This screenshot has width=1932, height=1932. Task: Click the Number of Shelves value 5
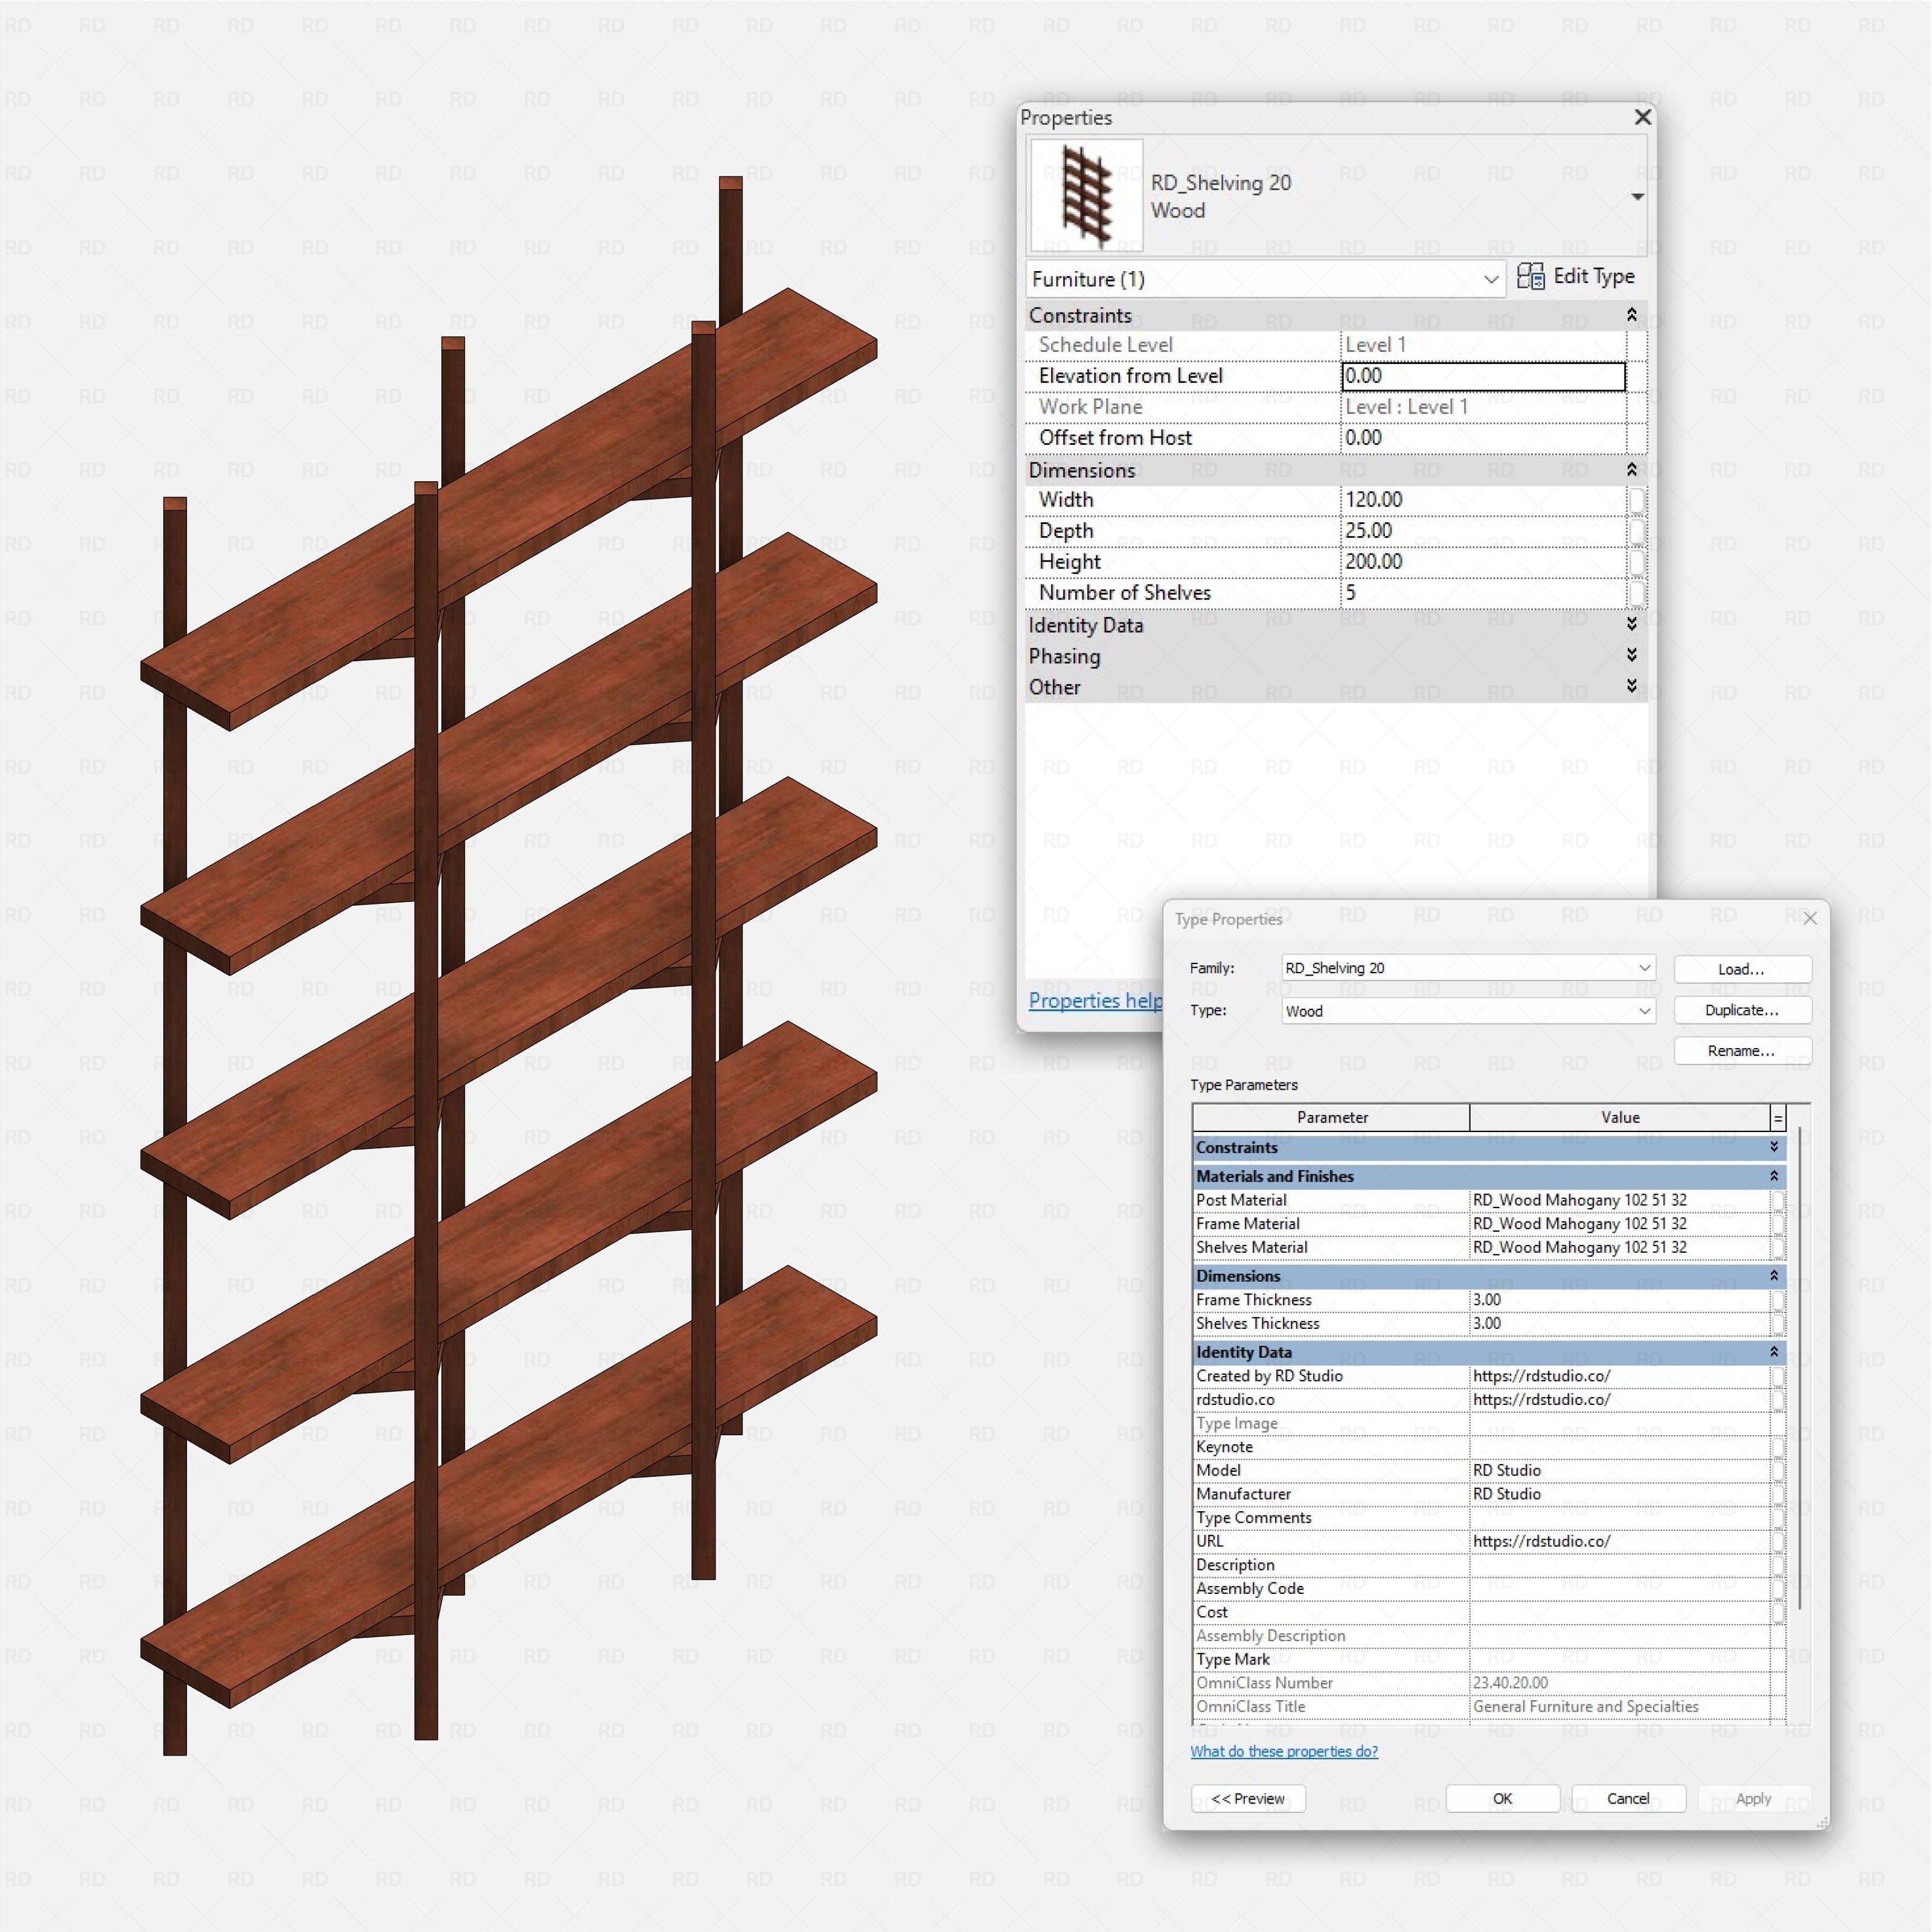(x=1483, y=593)
